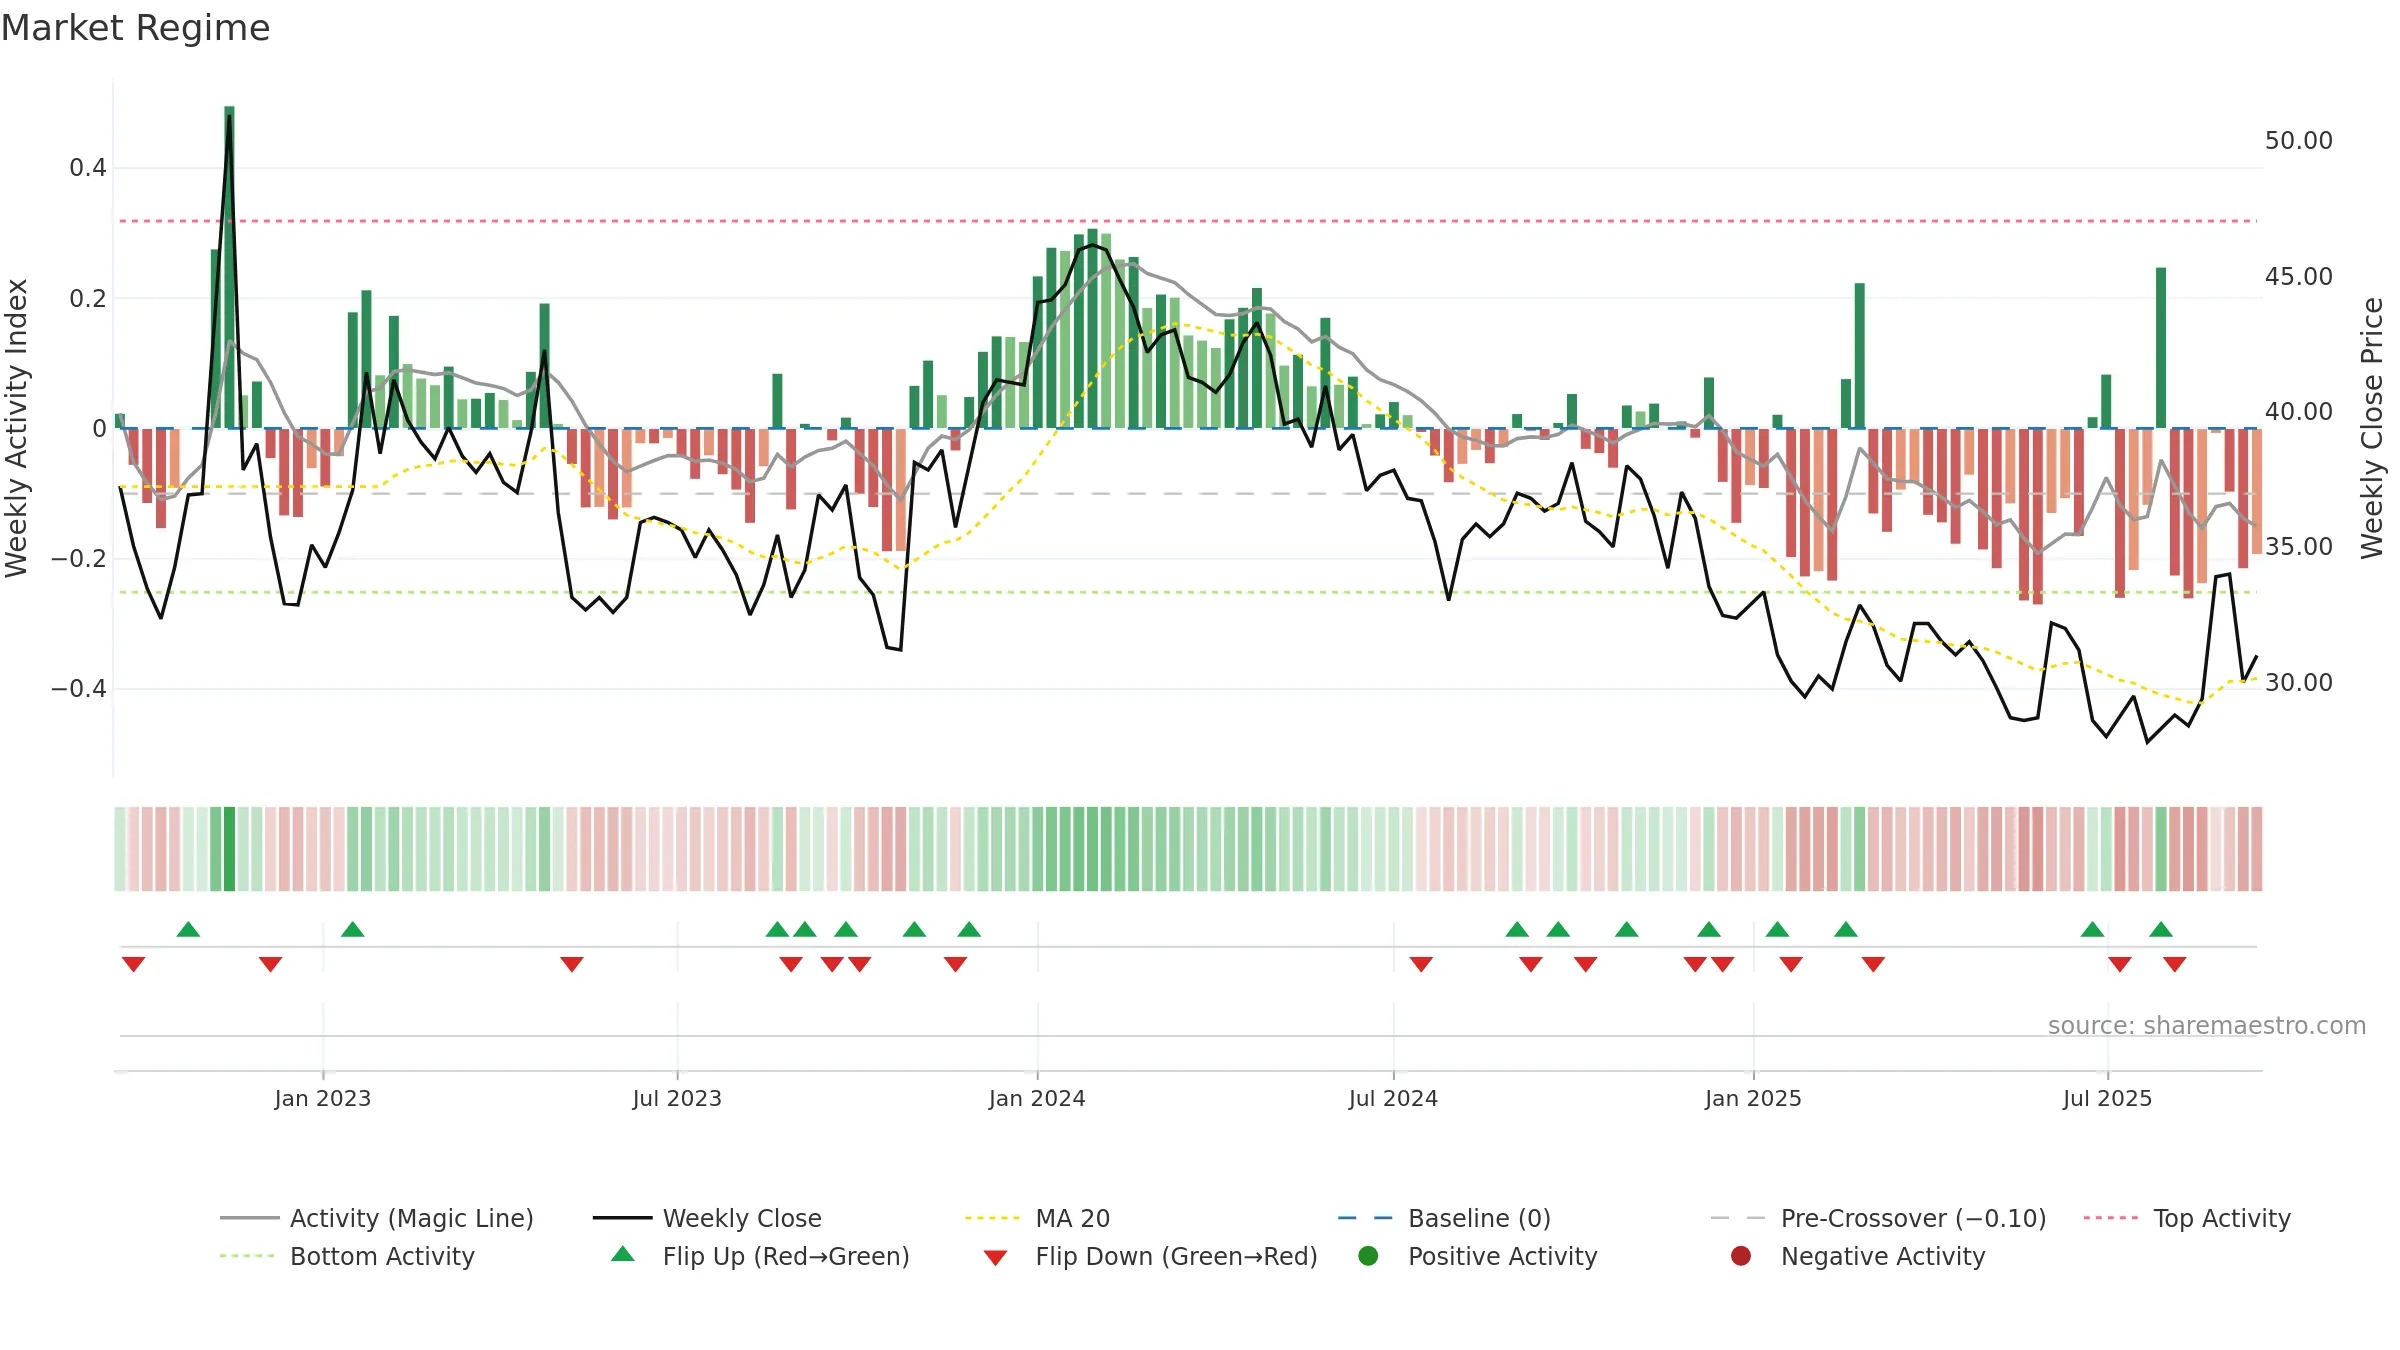The height and width of the screenshot is (1350, 2400).
Task: Select the Positive Activity legend label
Action: (x=1502, y=1256)
